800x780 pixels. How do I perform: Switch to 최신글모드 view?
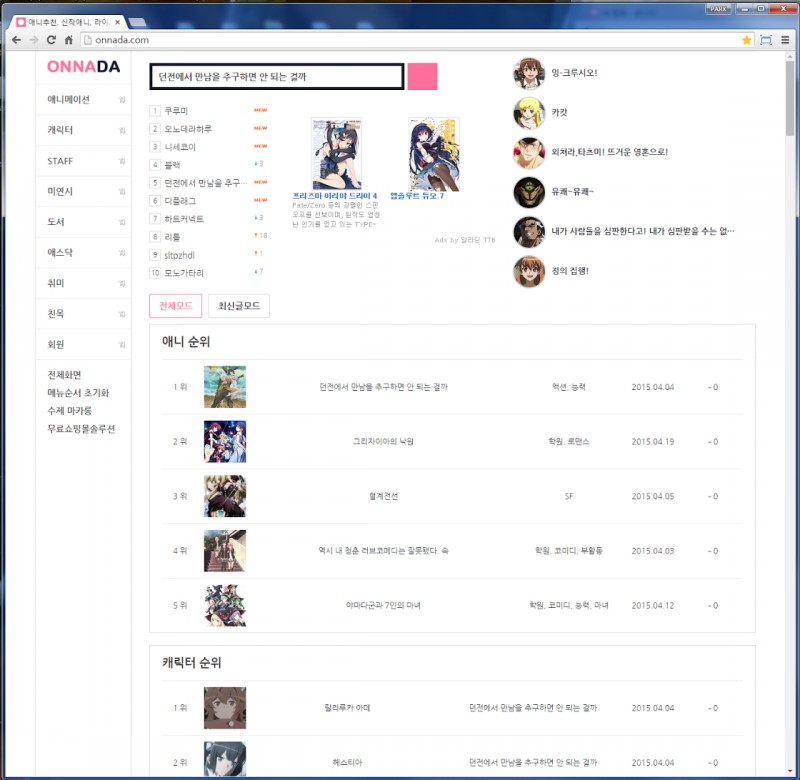click(x=239, y=306)
